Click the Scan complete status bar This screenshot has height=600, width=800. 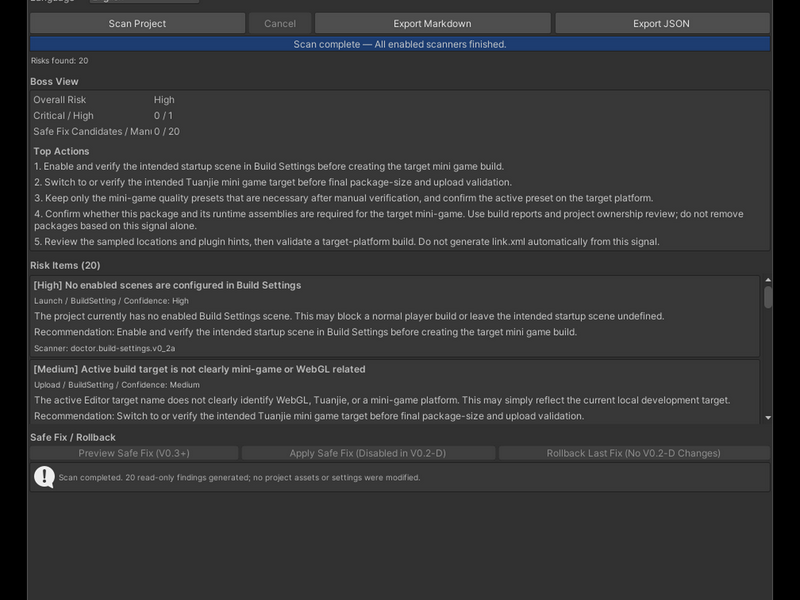400,44
